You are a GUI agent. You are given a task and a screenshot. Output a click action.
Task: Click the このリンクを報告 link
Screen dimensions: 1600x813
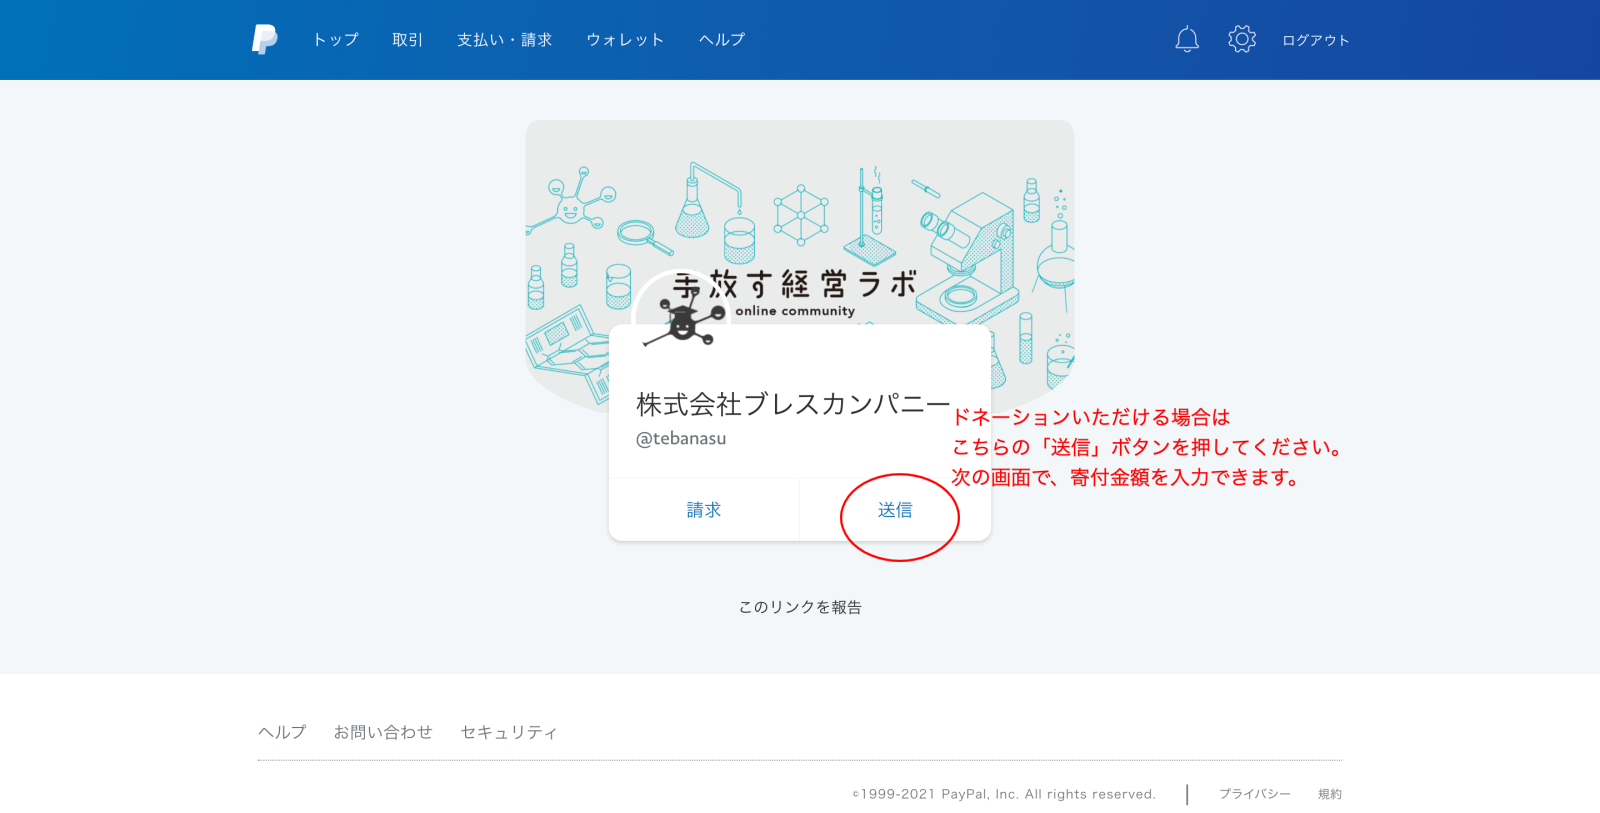(800, 607)
